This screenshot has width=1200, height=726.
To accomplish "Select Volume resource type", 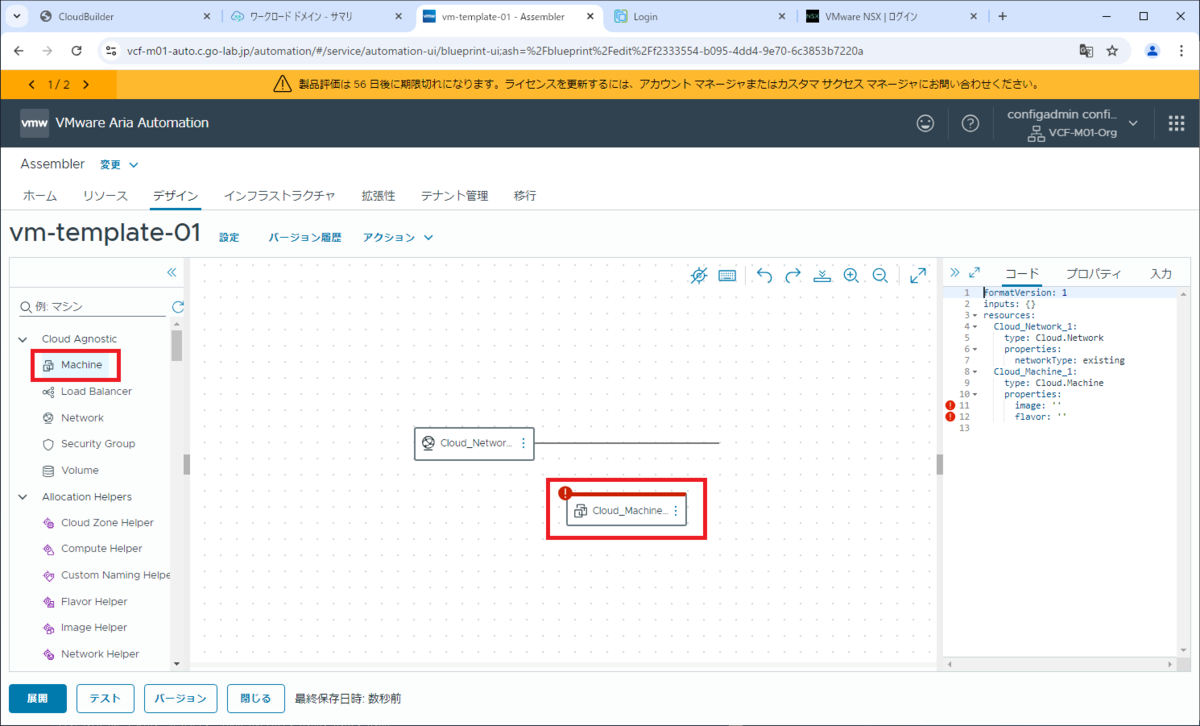I will click(x=80, y=470).
